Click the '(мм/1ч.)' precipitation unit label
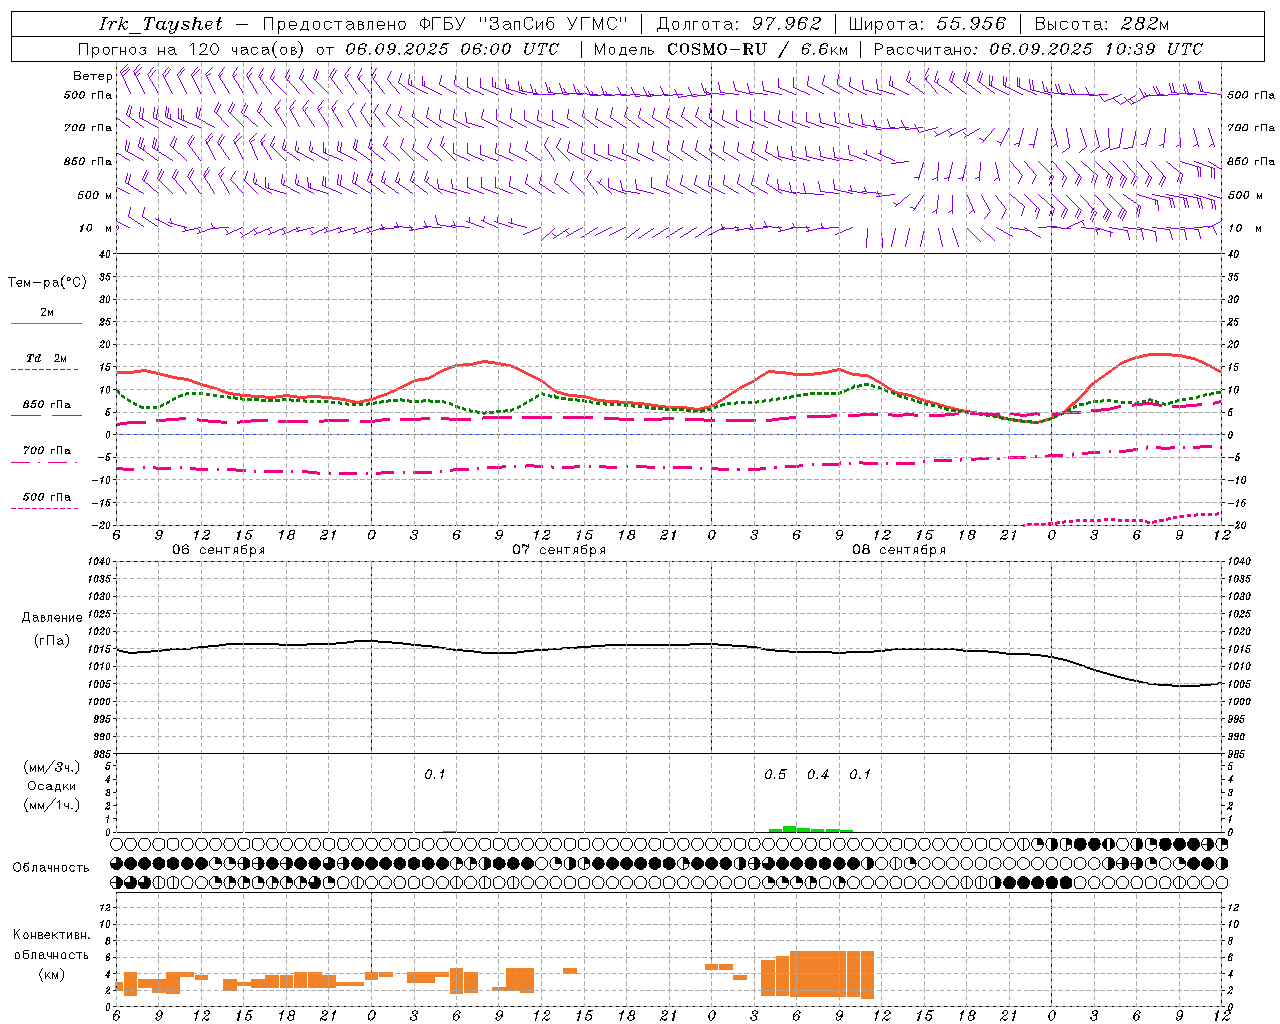The width and height of the screenshot is (1280, 1024). tap(52, 806)
